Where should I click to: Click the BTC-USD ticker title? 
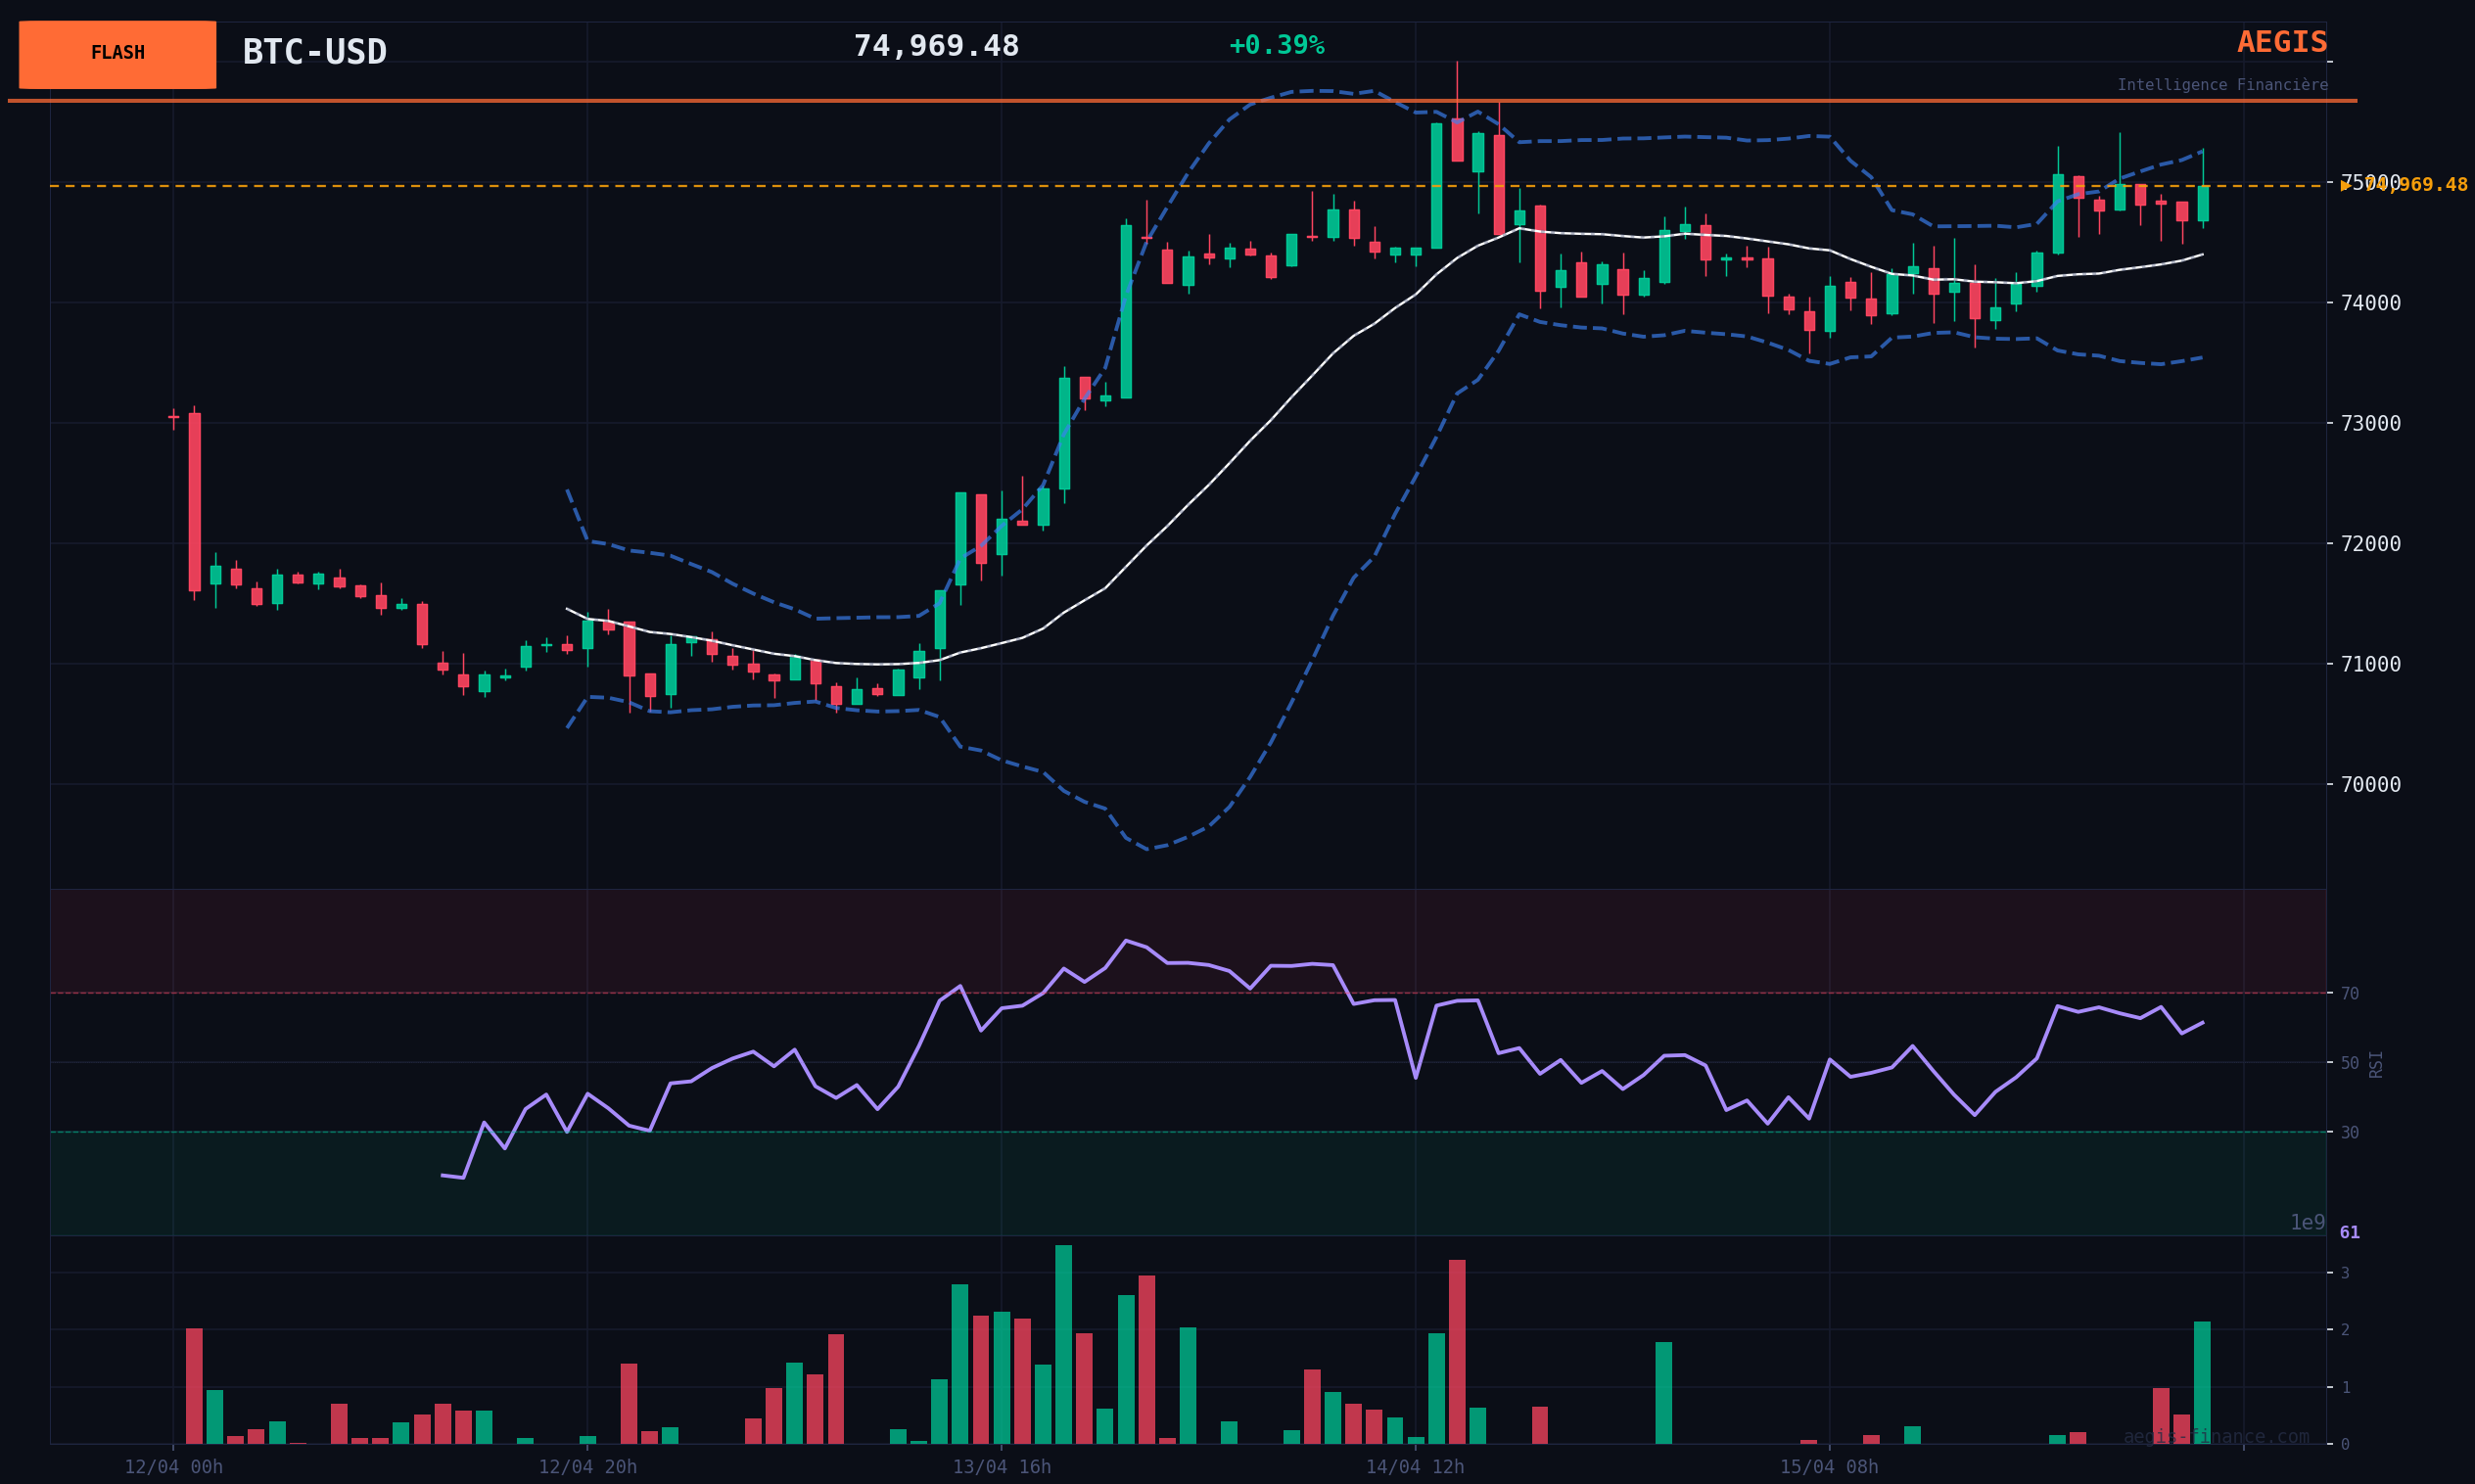tap(314, 52)
